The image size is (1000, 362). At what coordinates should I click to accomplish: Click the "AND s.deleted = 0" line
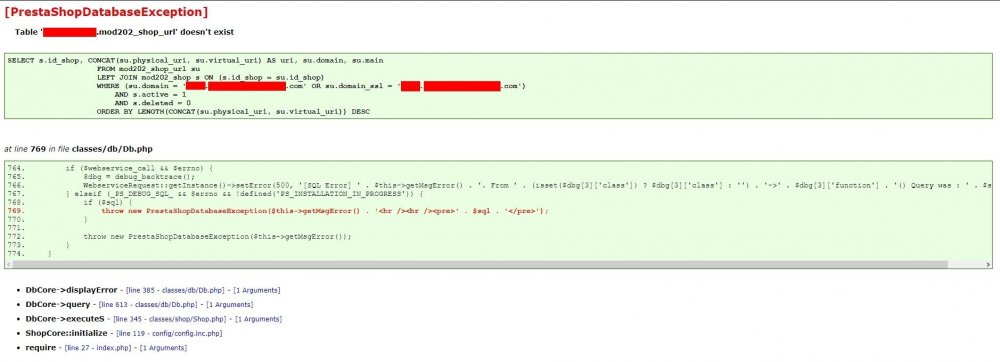point(152,103)
